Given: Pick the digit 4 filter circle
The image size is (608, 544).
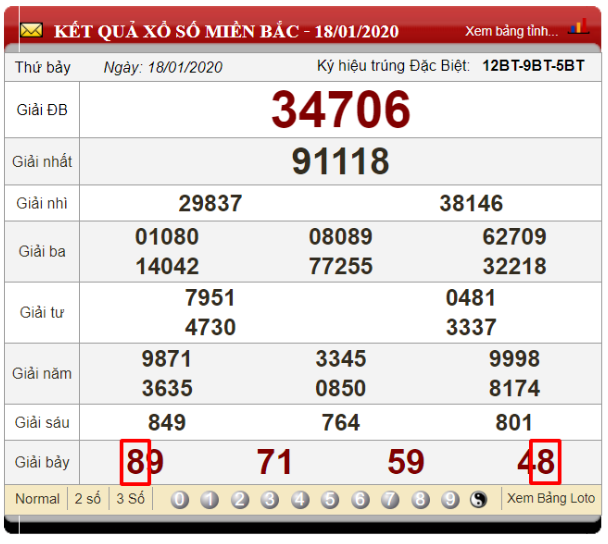Looking at the screenshot, I should pos(300,500).
